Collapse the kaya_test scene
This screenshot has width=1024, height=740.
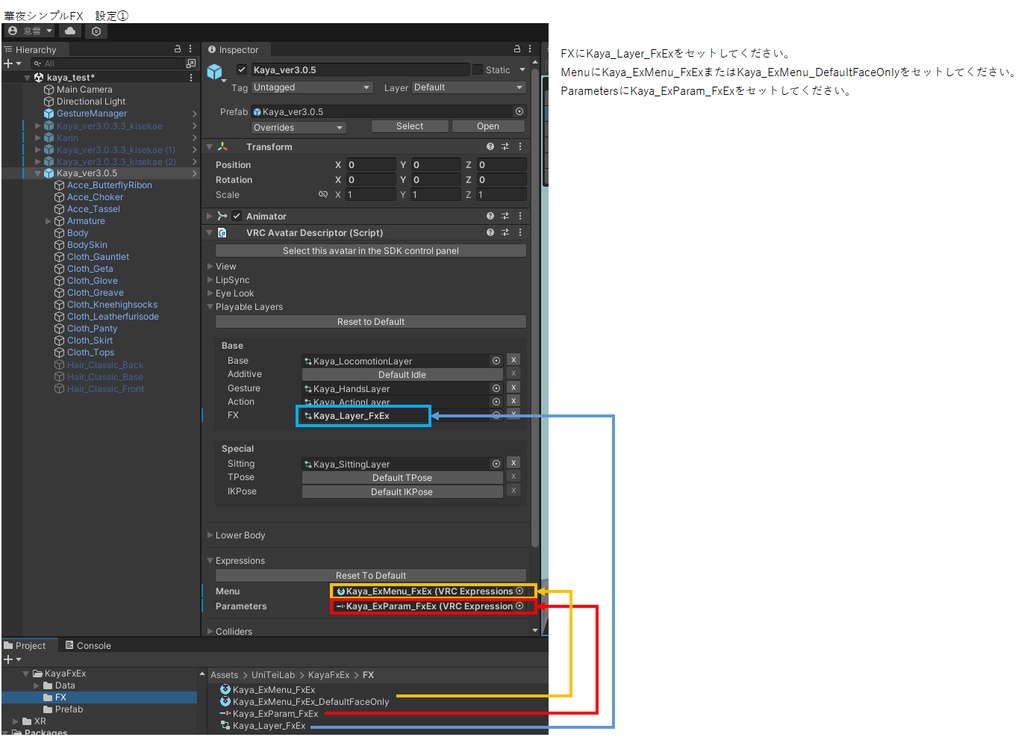click(x=27, y=78)
